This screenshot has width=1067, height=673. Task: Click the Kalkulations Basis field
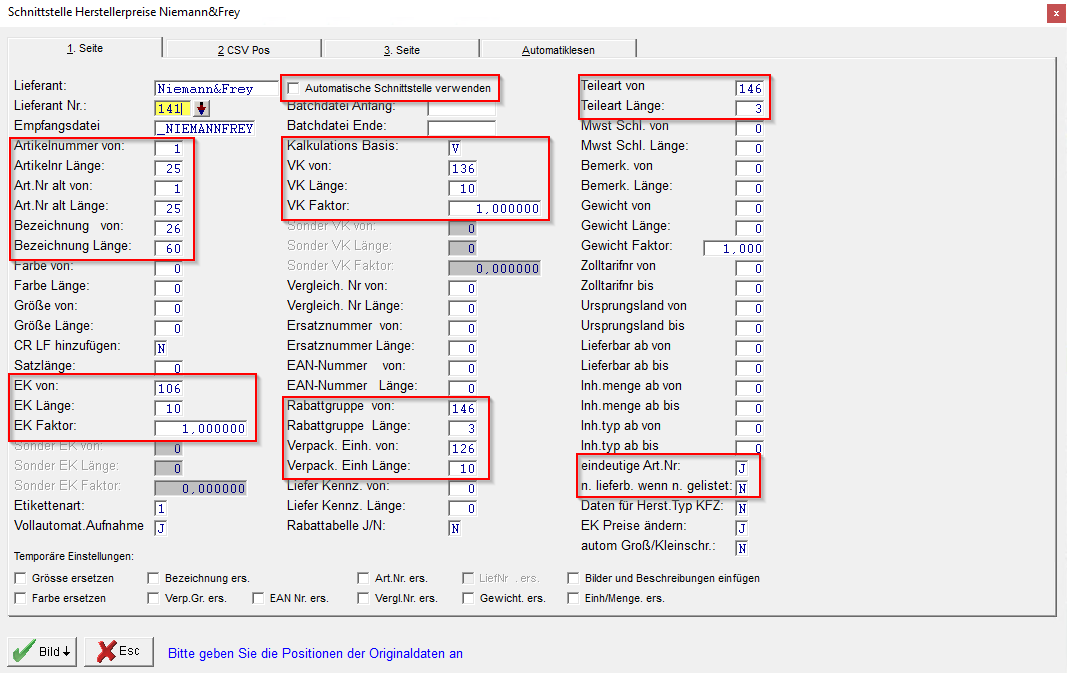pos(455,148)
